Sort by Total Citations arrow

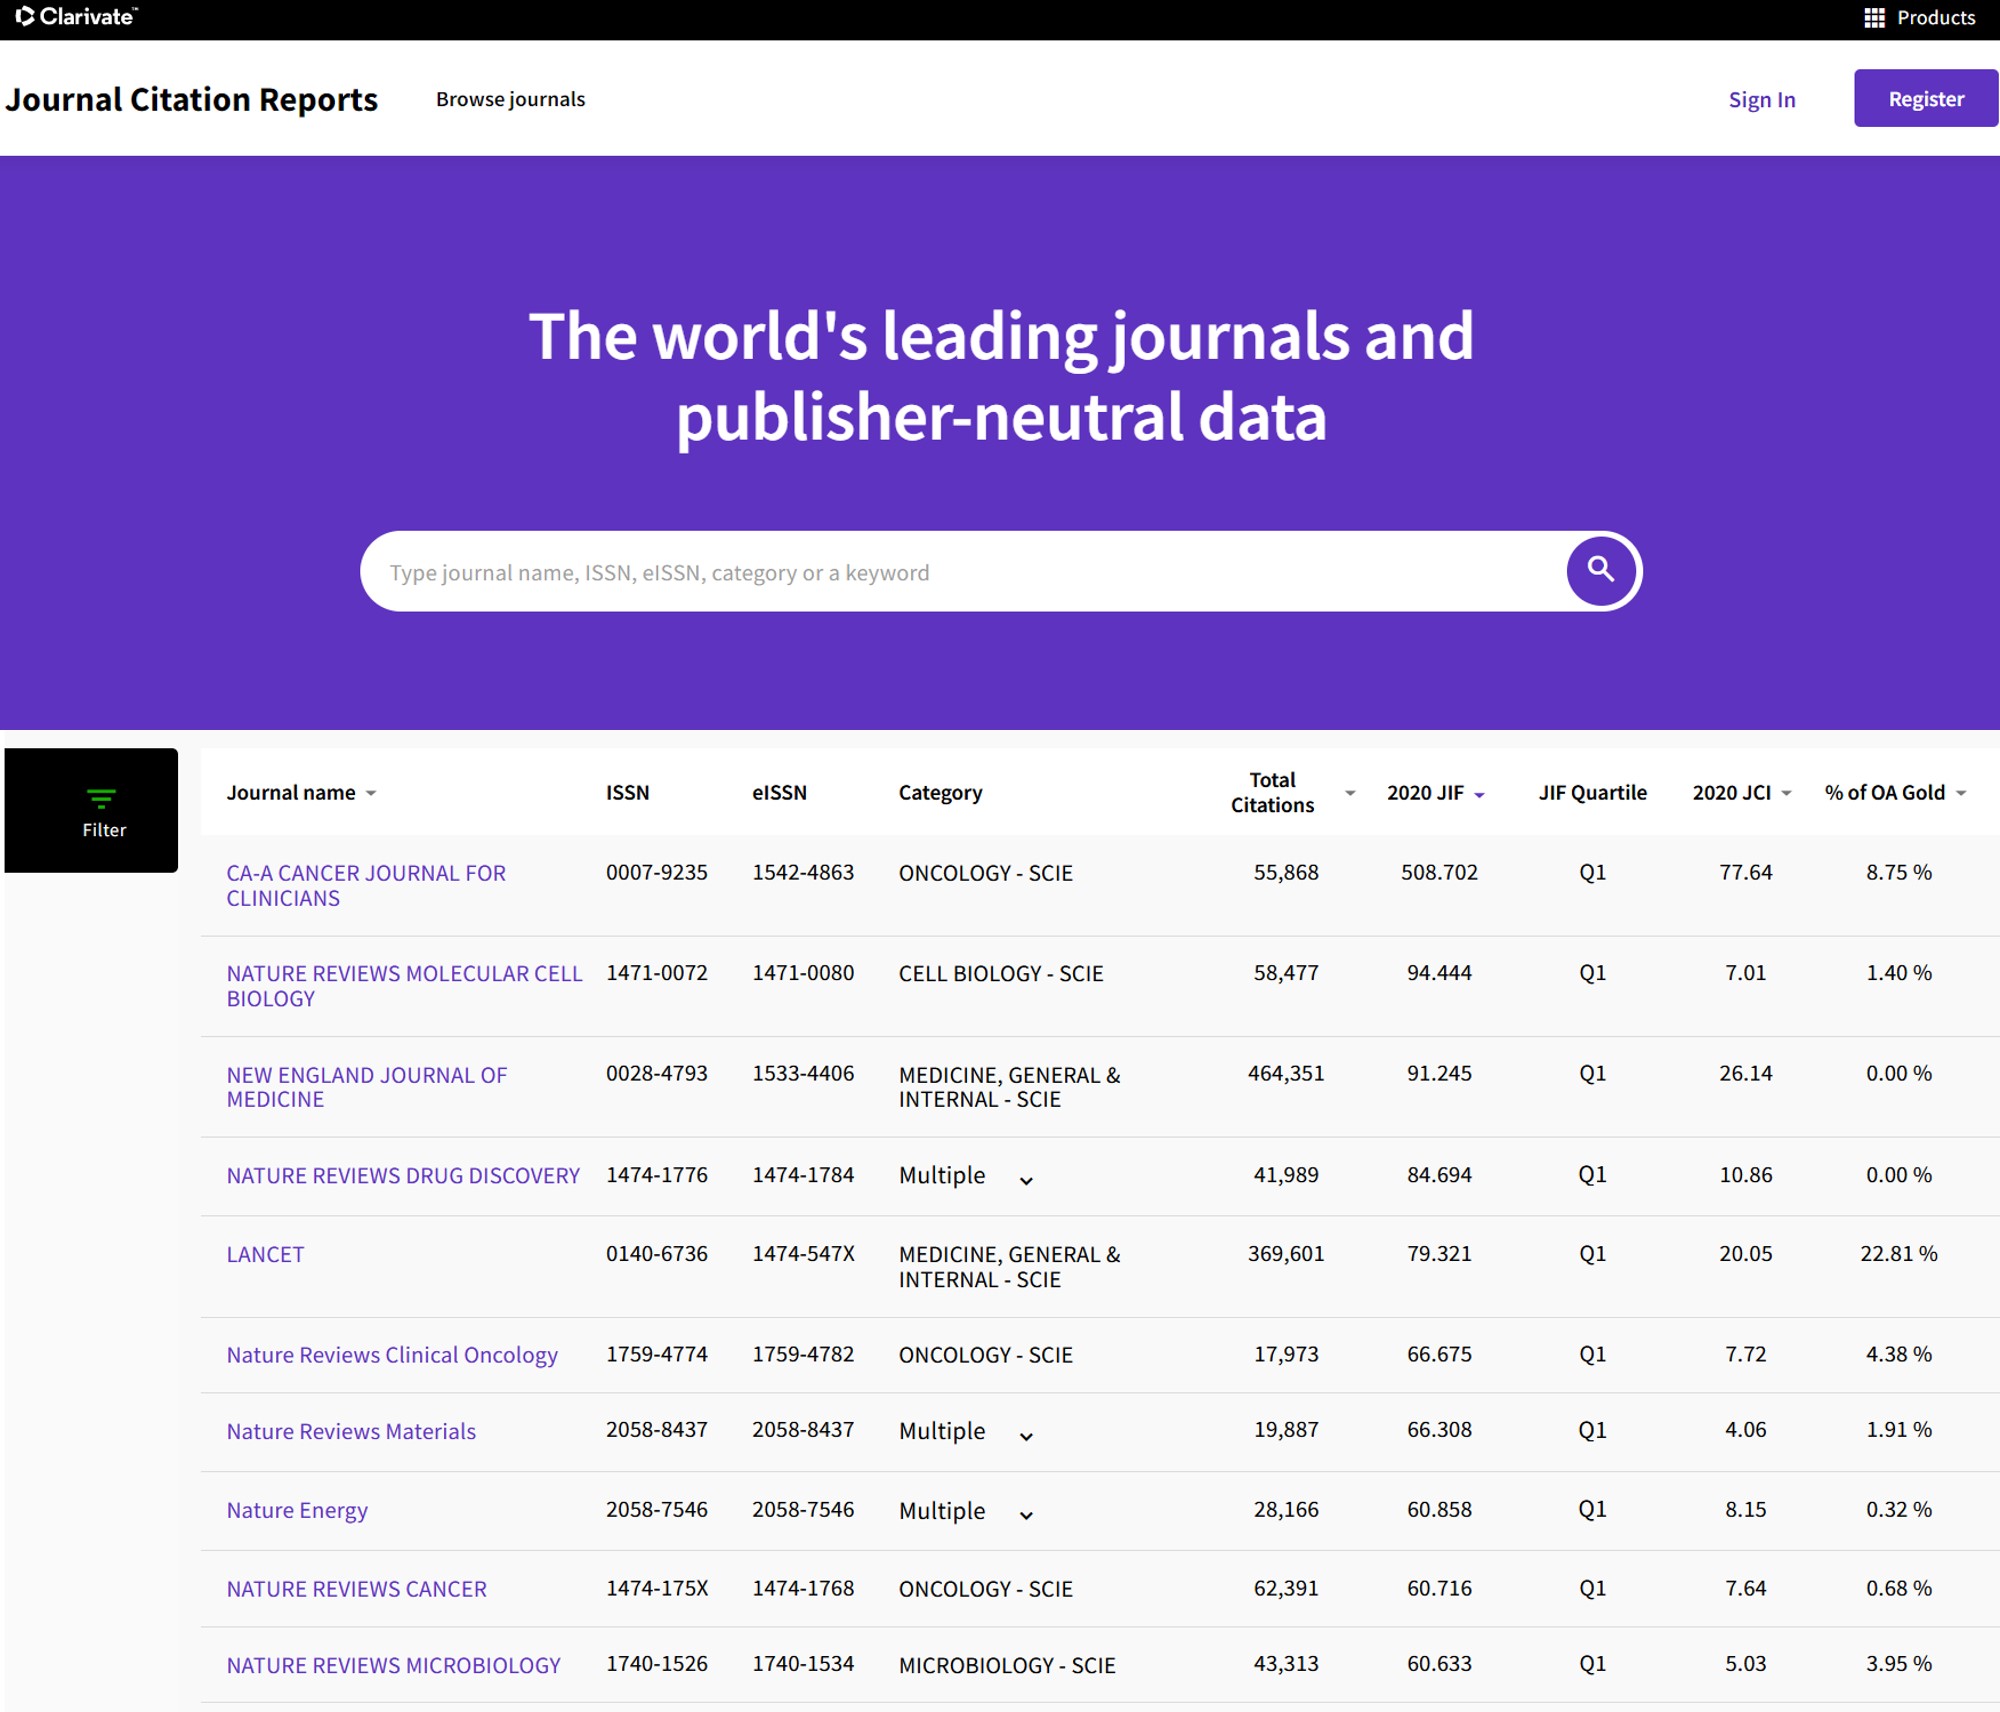coord(1349,793)
